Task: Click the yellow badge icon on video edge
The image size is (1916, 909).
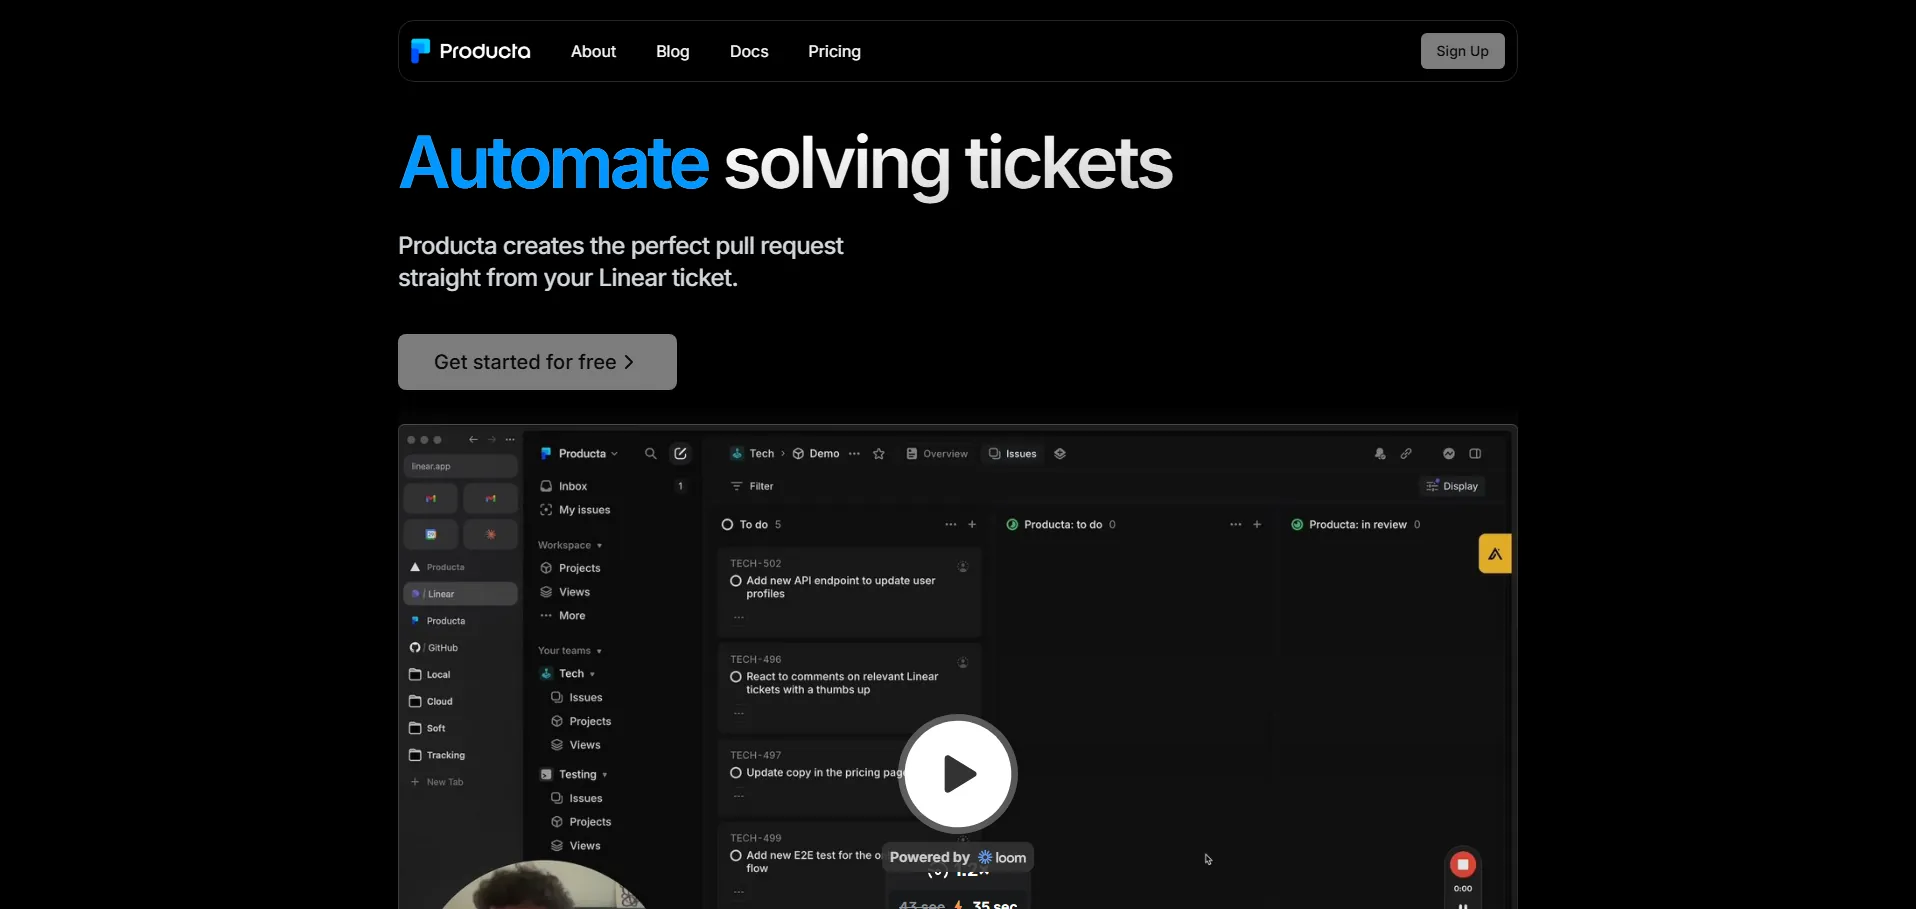Action: 1494,554
